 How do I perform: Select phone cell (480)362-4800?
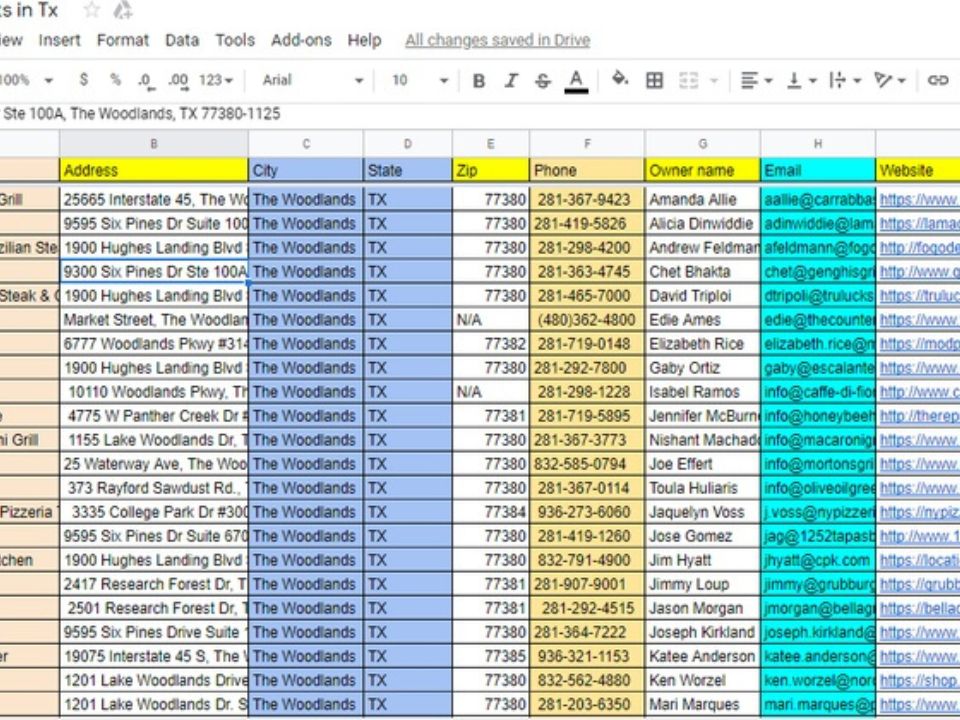(x=587, y=320)
